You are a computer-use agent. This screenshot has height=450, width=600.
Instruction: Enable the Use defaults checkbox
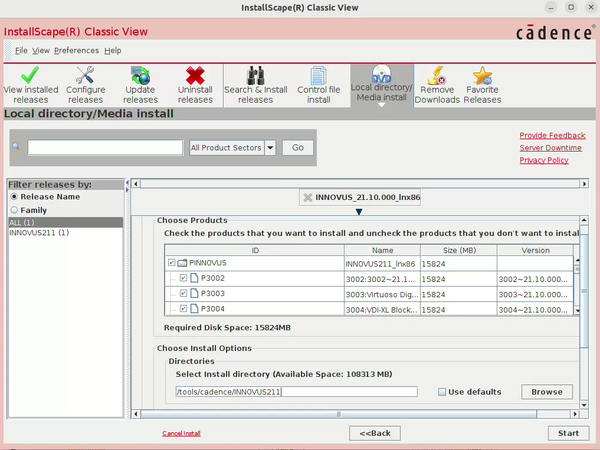click(443, 392)
